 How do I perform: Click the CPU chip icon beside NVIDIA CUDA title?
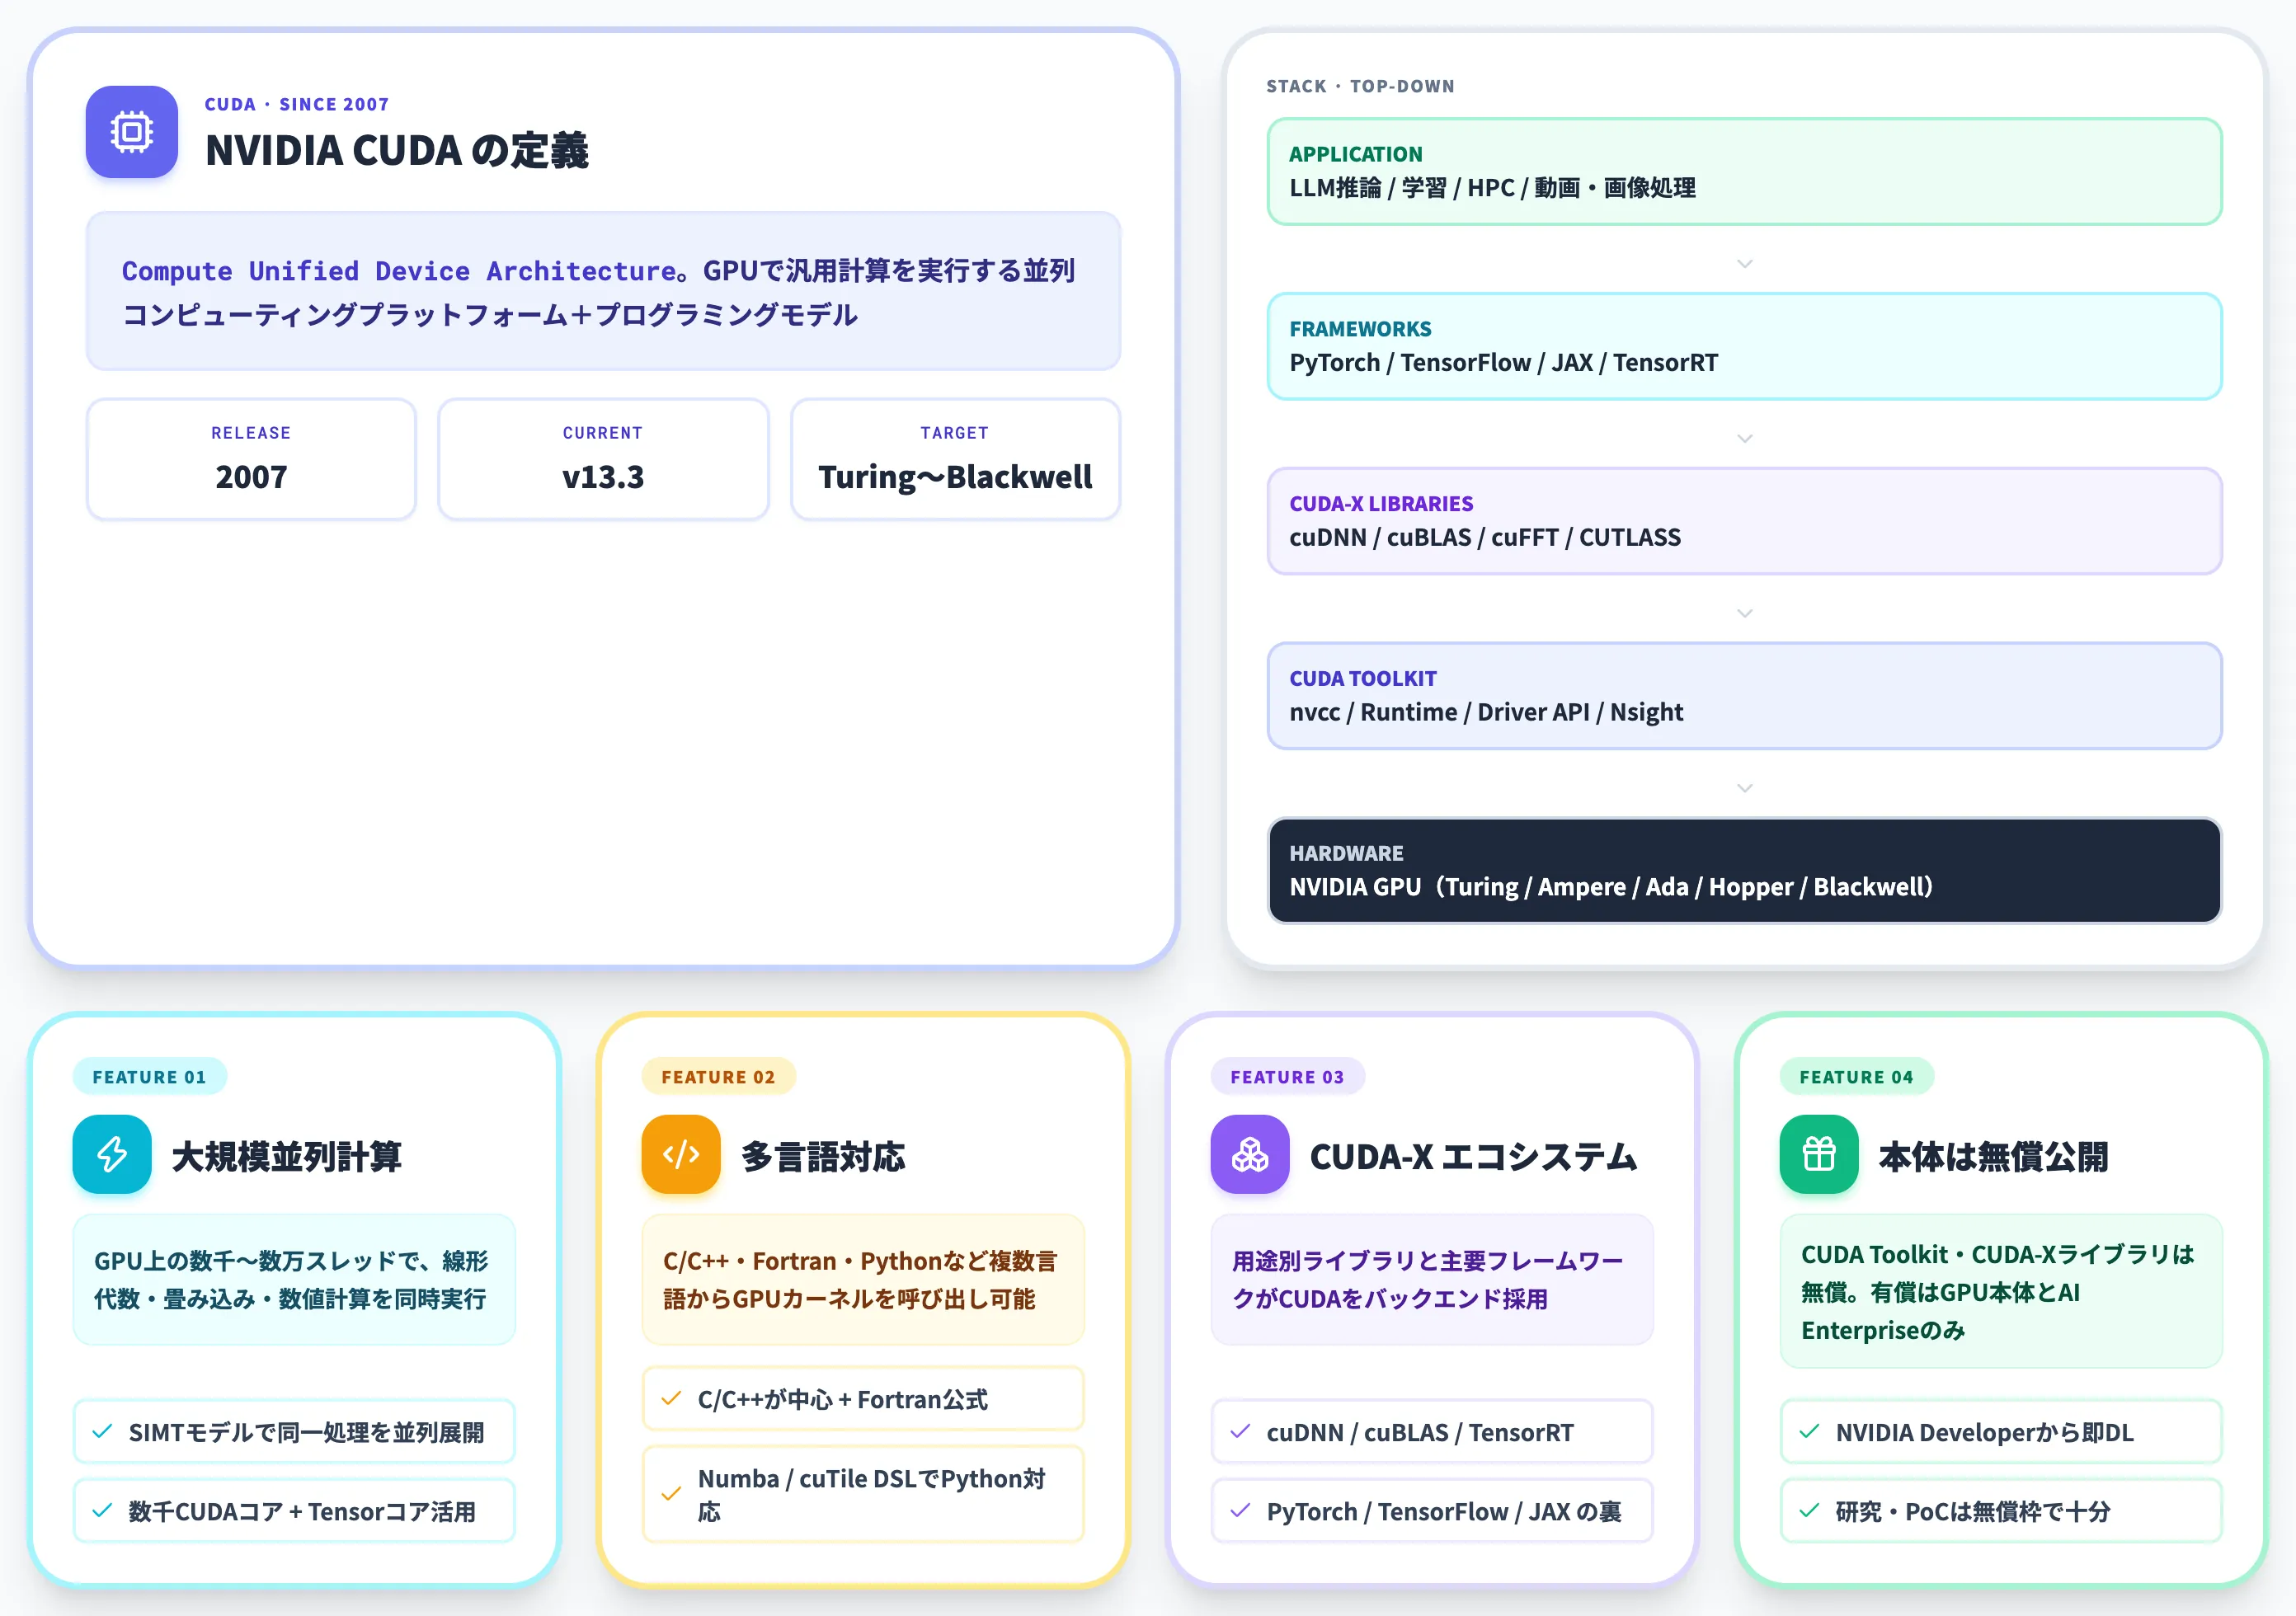(131, 132)
